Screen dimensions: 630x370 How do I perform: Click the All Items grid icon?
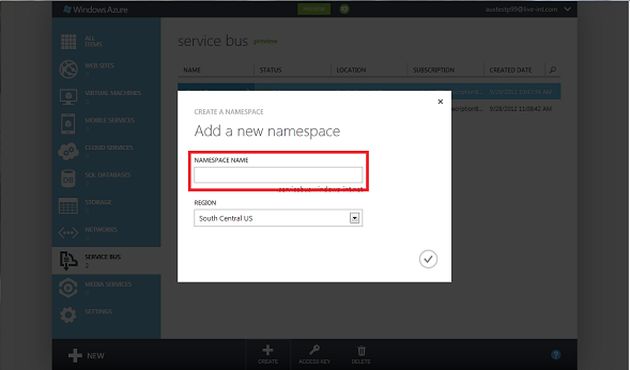tap(68, 41)
